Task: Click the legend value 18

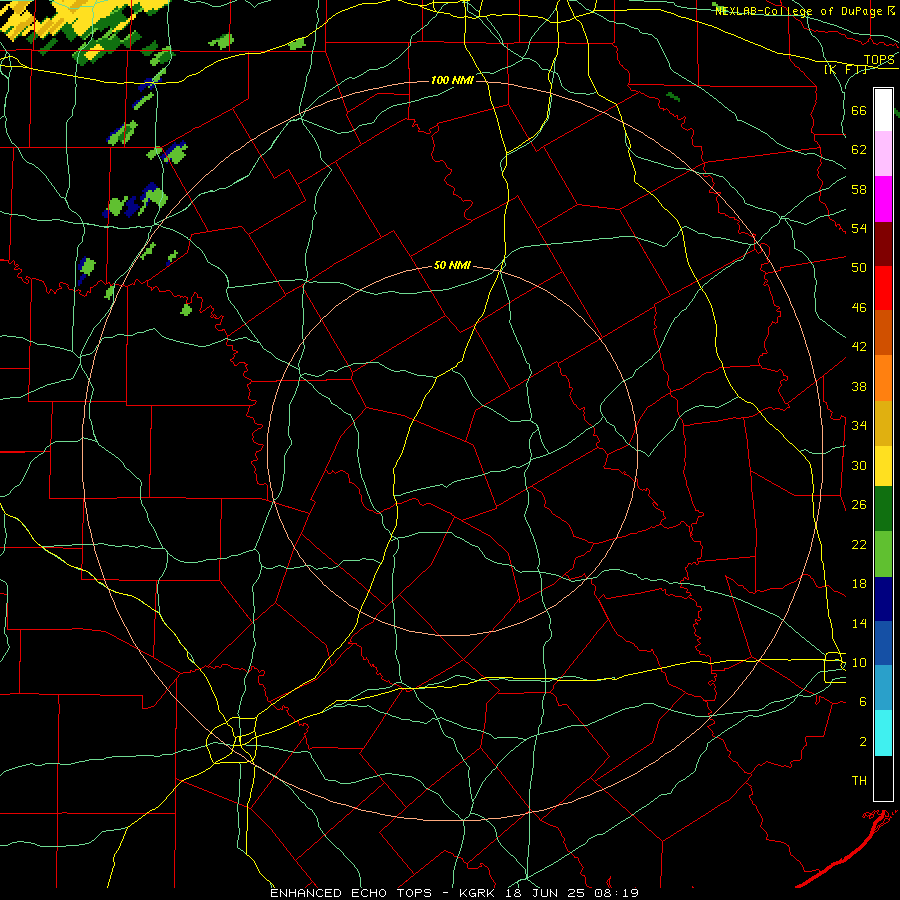Action: point(859,584)
